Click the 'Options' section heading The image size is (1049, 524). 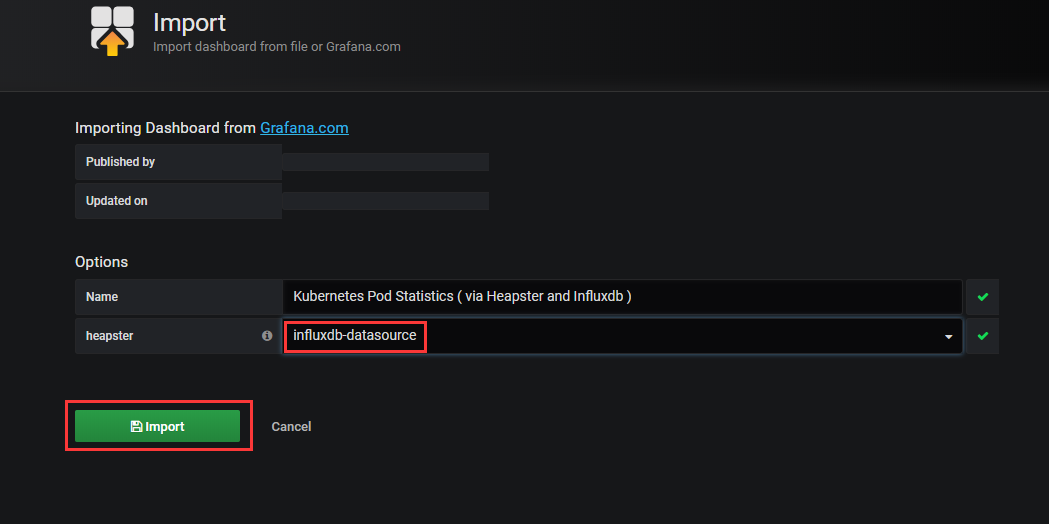(101, 262)
